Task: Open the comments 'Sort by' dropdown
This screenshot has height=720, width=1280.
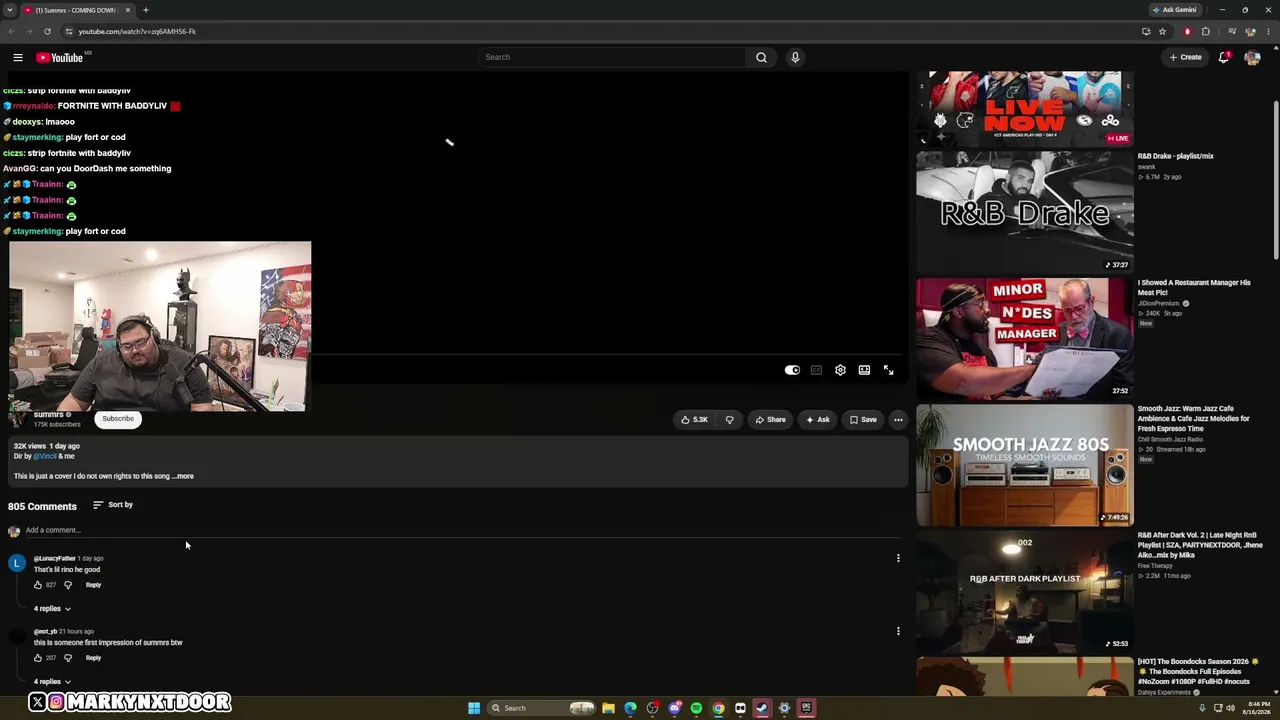Action: click(x=113, y=505)
